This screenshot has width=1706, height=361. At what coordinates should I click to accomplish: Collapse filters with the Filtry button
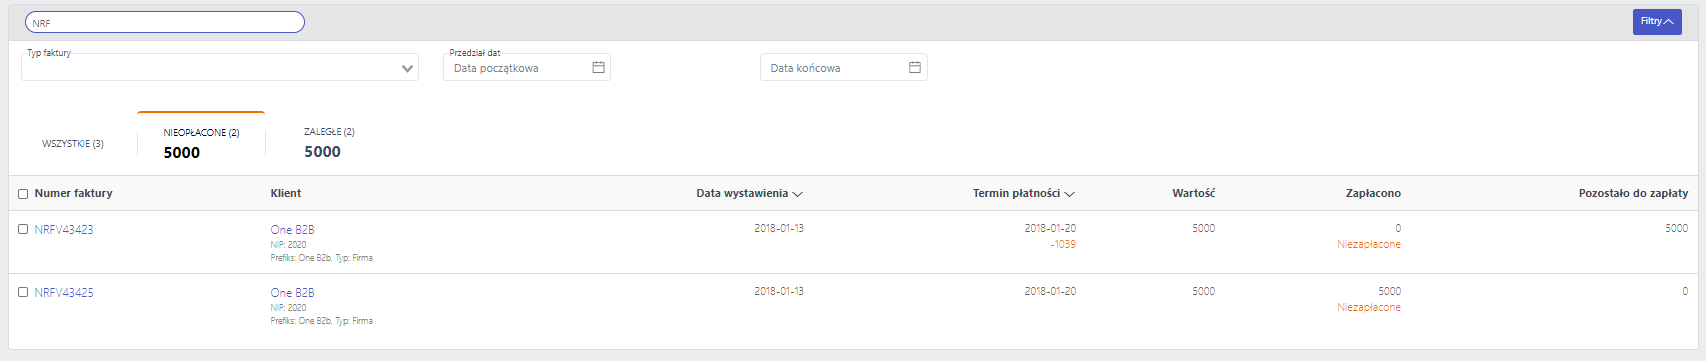pyautogui.click(x=1657, y=21)
